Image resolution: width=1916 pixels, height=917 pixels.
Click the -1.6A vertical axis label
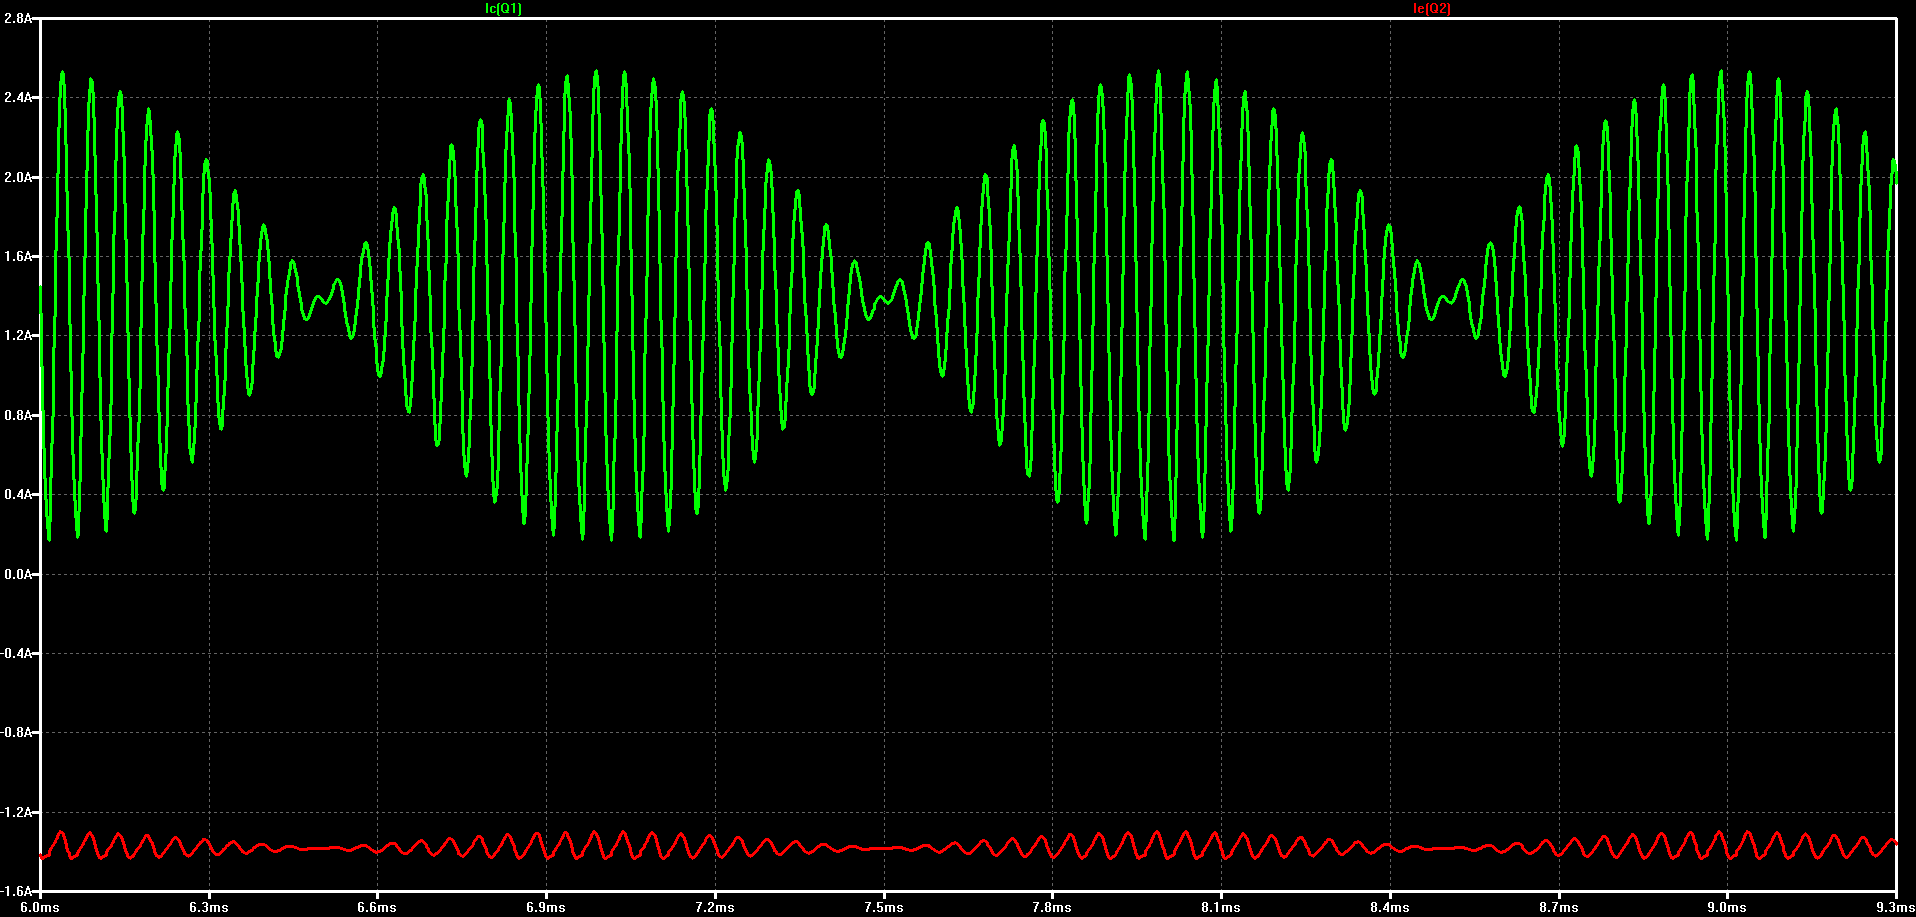17,891
